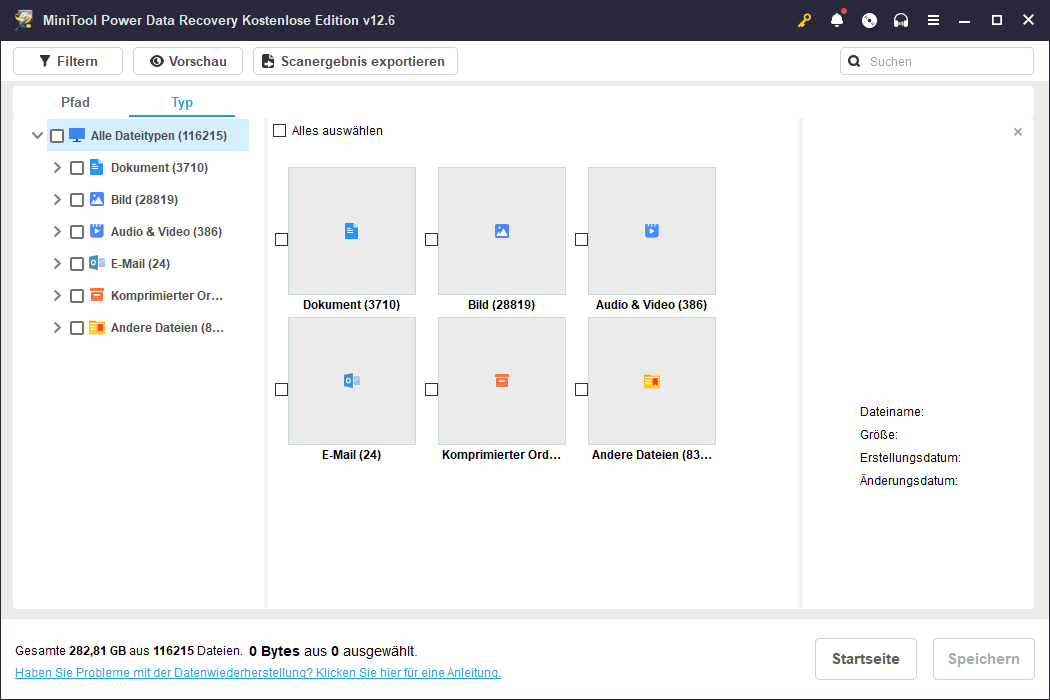Expand the Audio & Video tree node

point(57,232)
